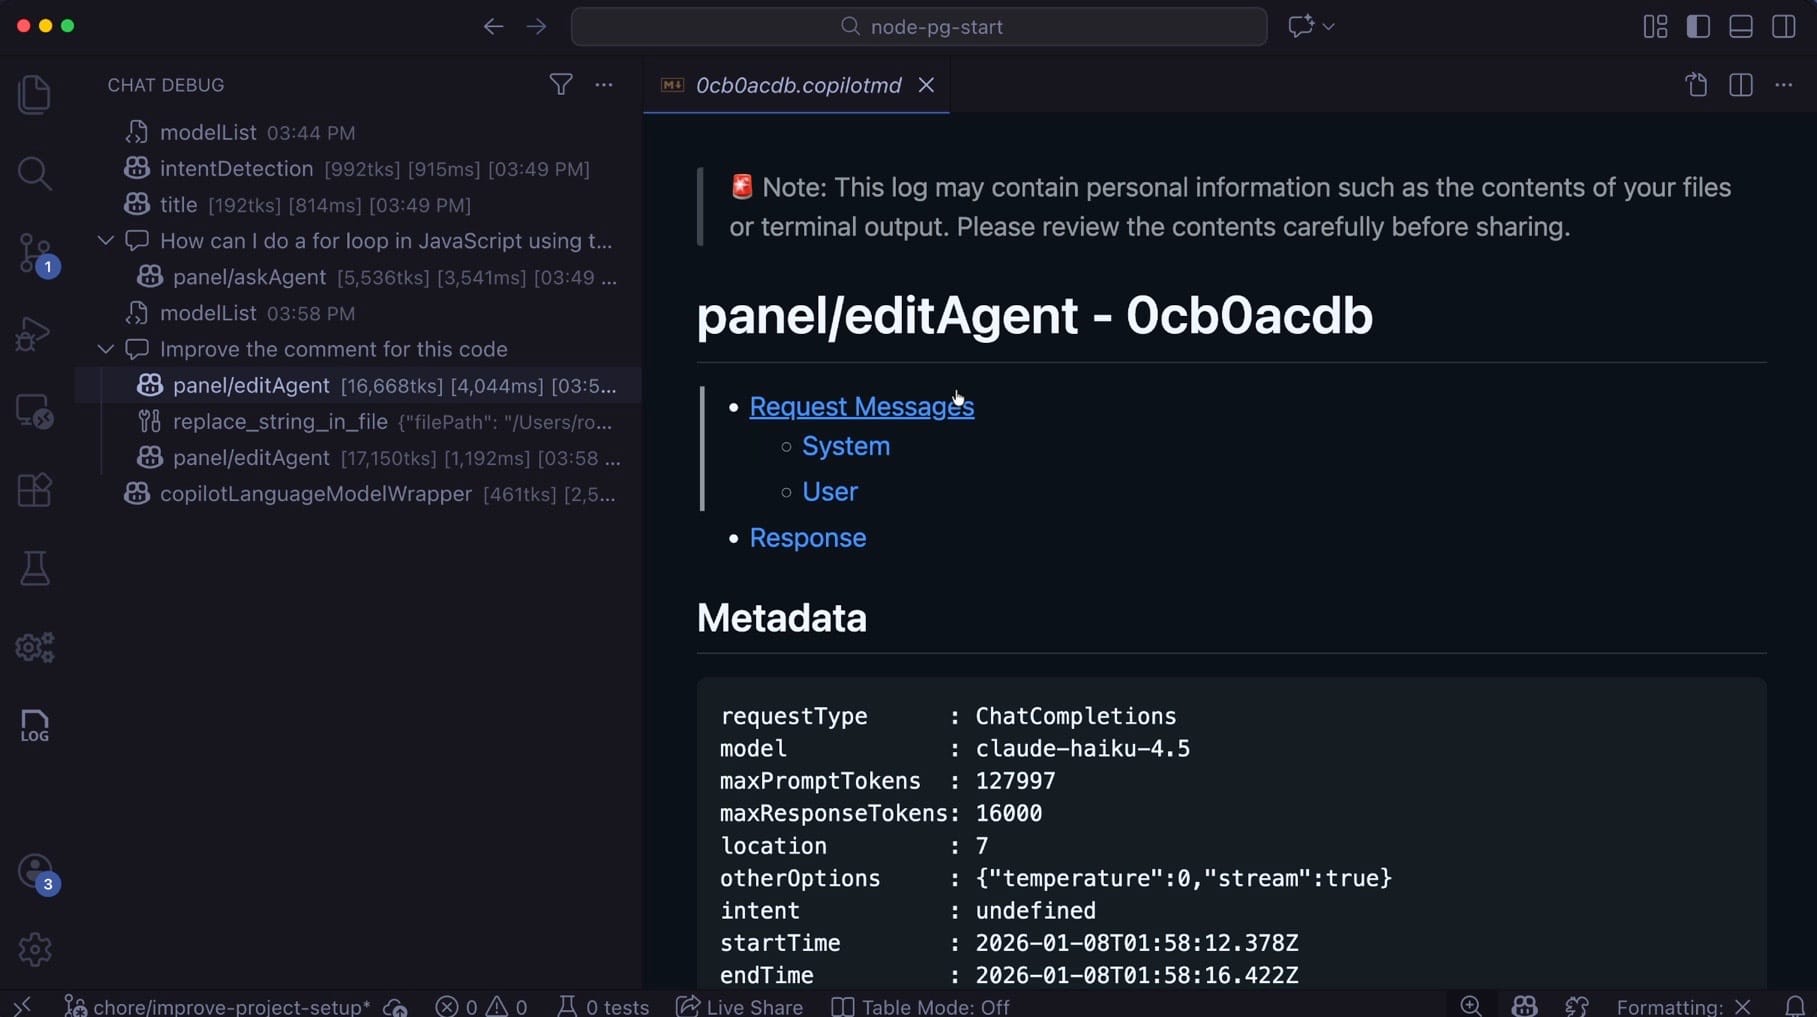Screen dimensions: 1817x1017
Task: Open the Customize Layout control
Action: pos(1654,26)
